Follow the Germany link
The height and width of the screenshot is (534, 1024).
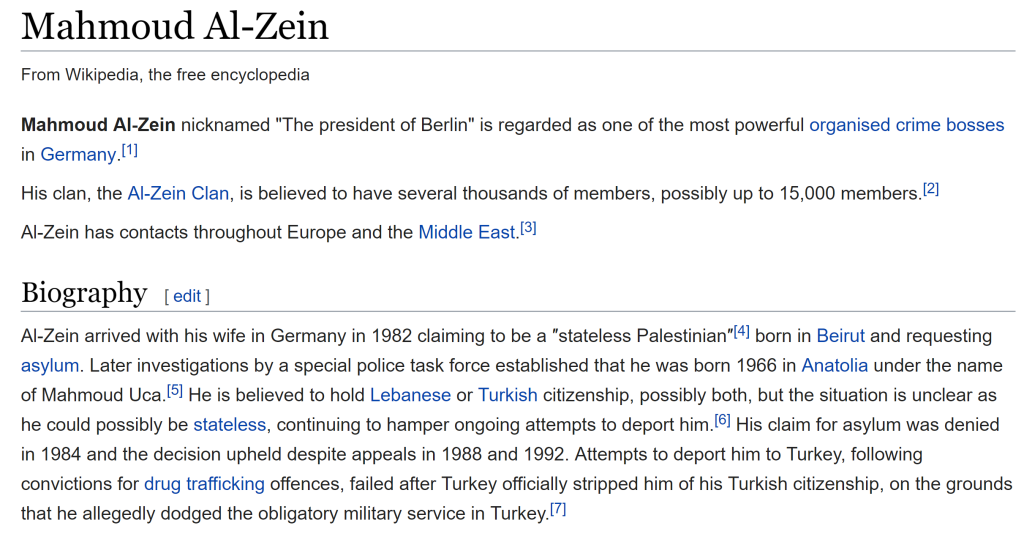(78, 155)
